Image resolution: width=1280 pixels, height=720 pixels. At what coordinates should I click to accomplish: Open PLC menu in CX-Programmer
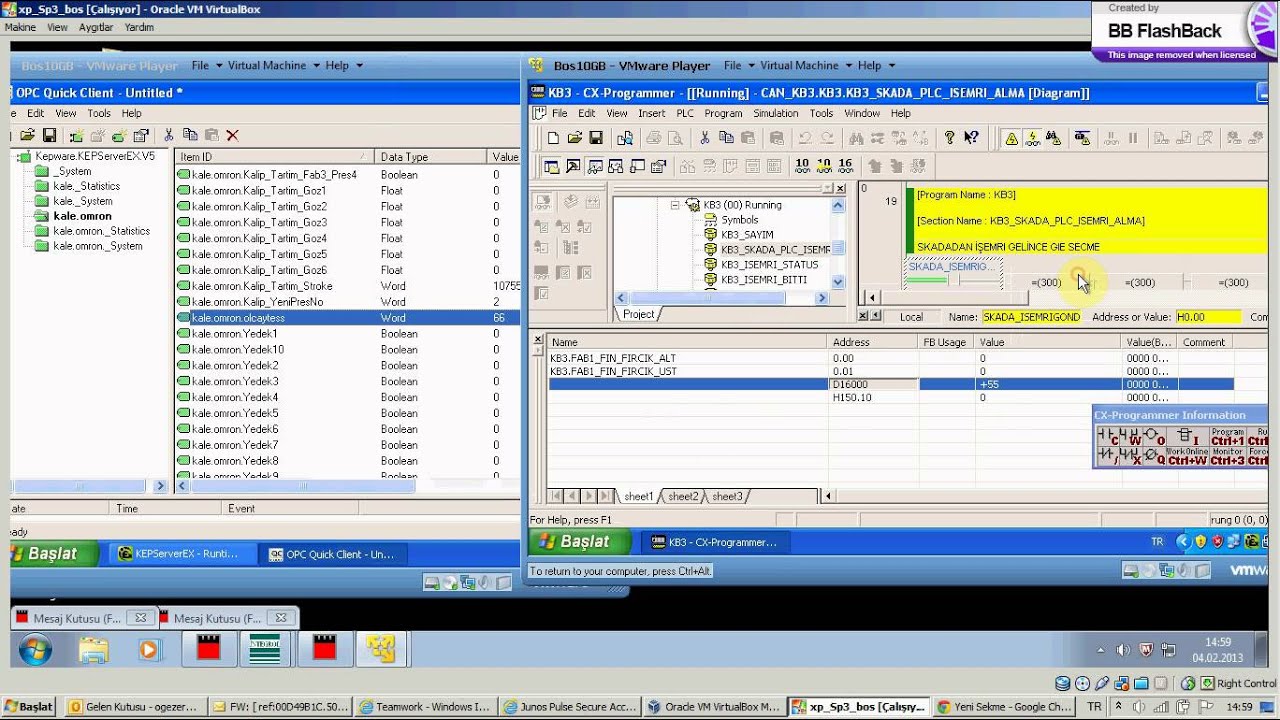tap(684, 113)
